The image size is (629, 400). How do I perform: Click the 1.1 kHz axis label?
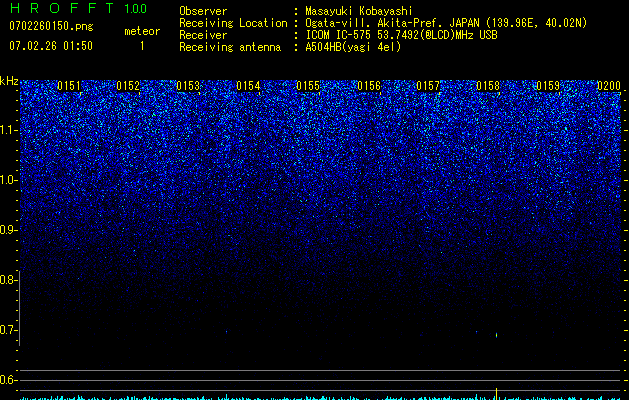pos(8,130)
